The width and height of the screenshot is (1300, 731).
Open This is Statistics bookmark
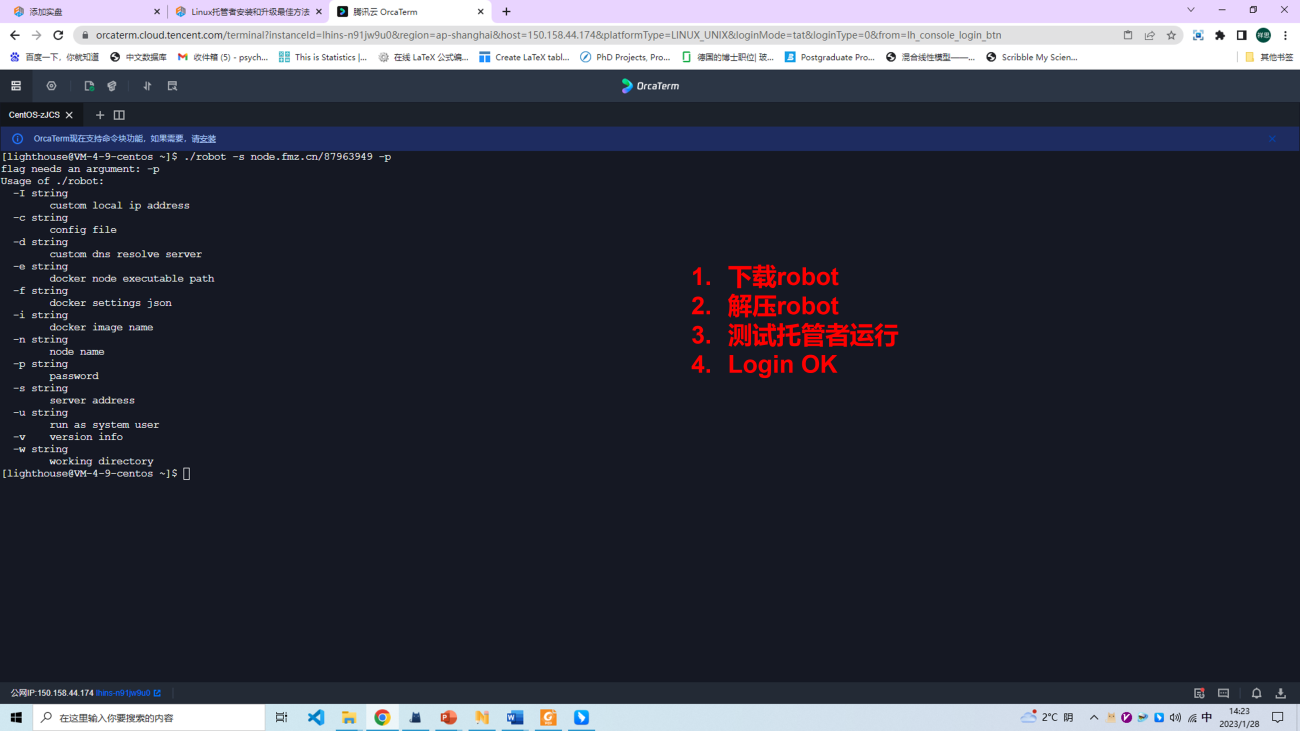[323, 57]
